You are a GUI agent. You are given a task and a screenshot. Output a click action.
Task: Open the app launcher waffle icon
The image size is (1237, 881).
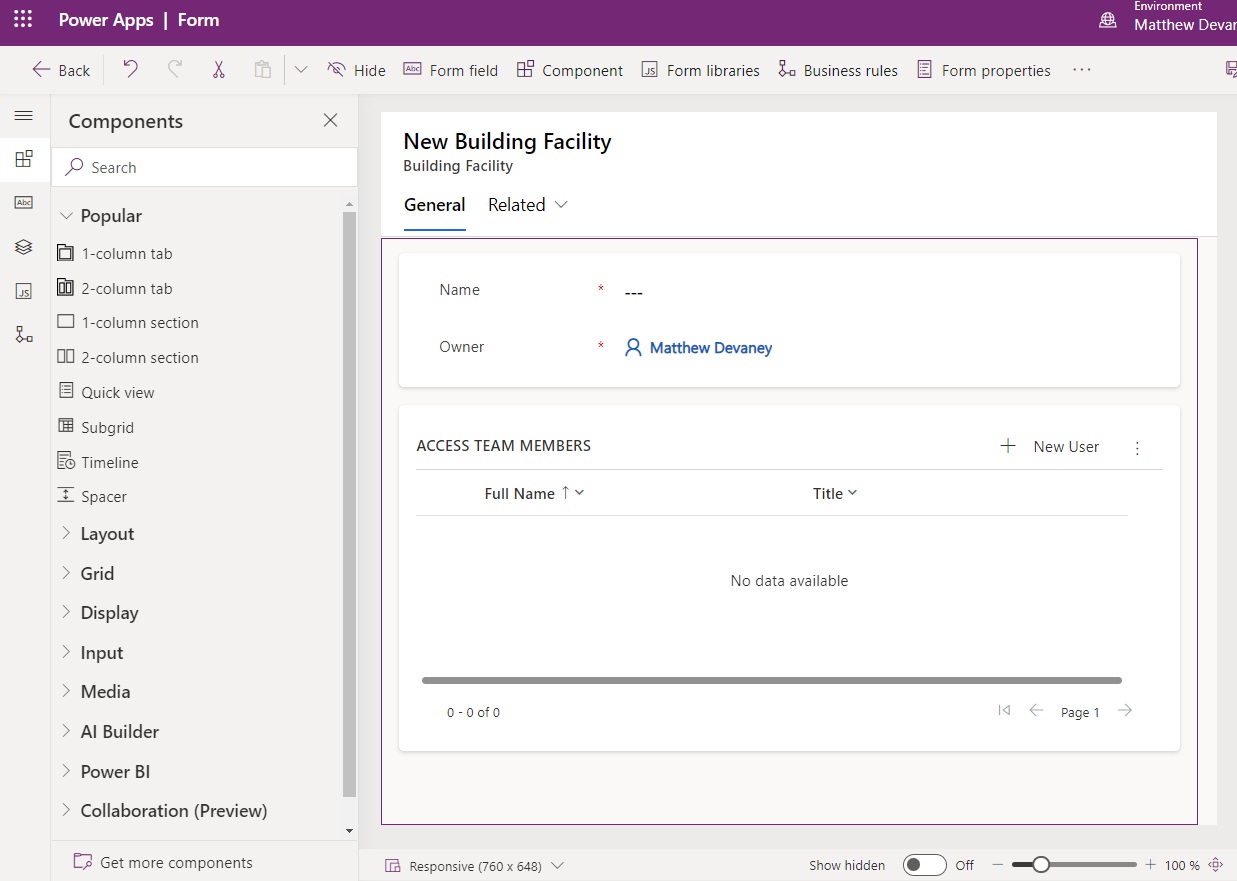click(x=23, y=20)
